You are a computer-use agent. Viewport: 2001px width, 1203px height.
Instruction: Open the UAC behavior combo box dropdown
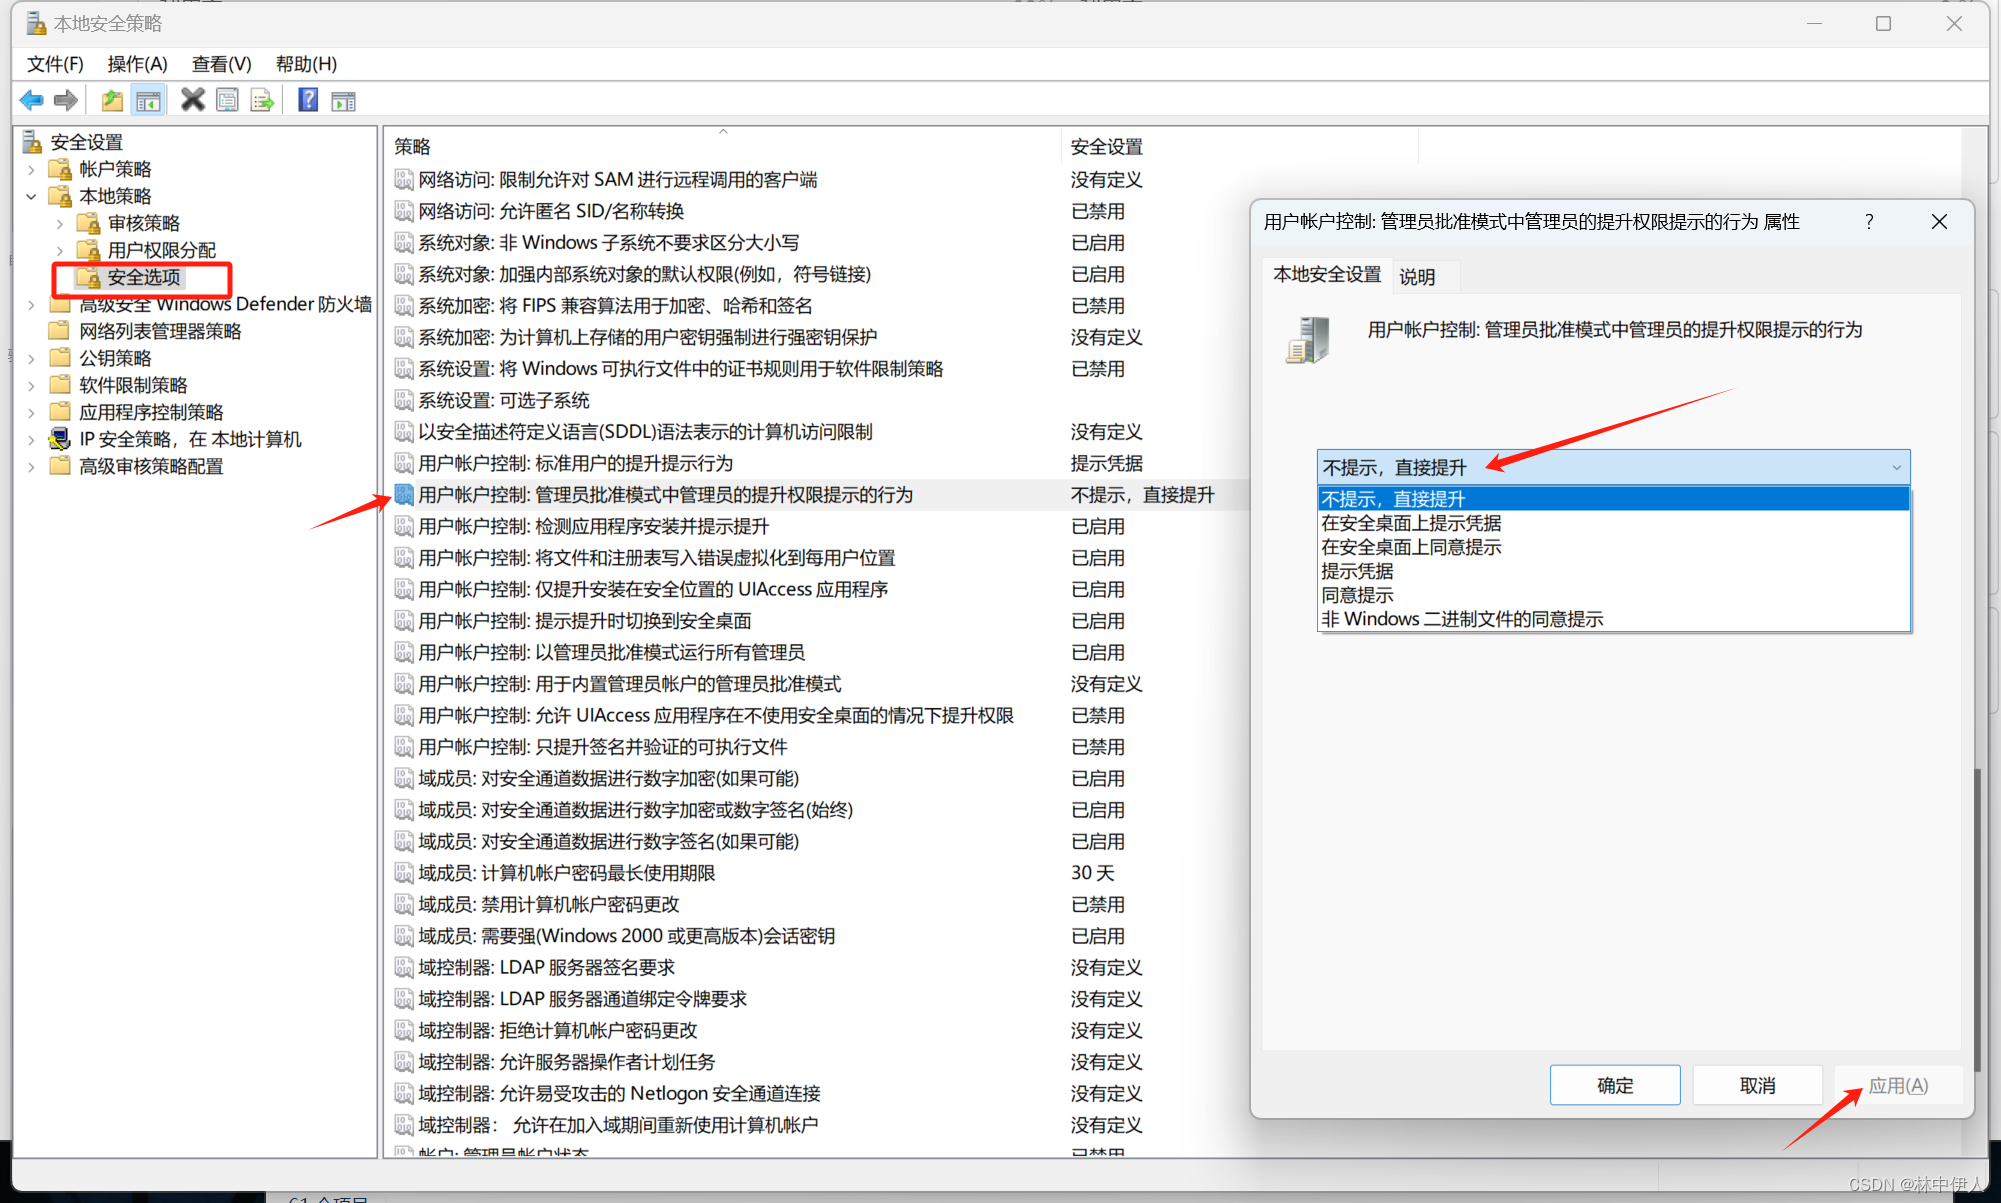1895,467
